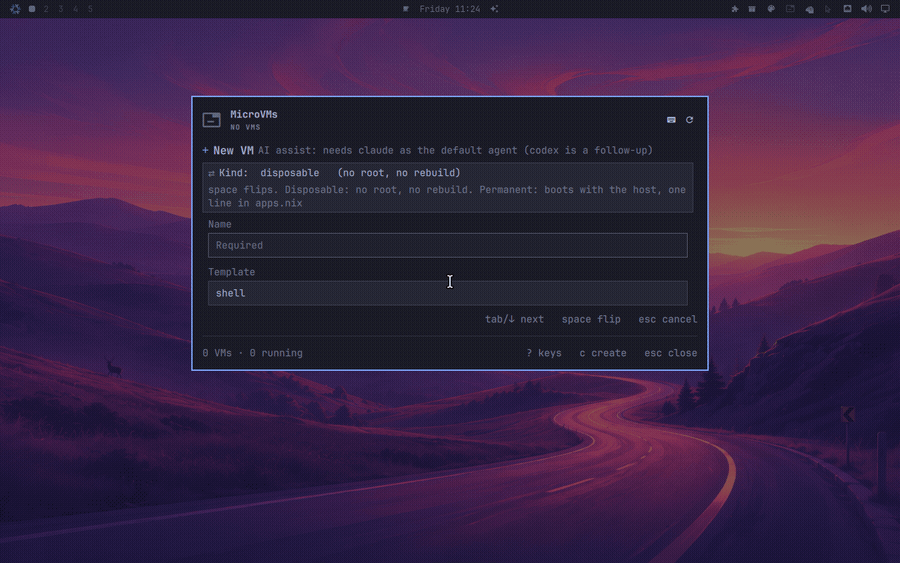Click the keyboard shortcuts icon in the MicroVMs header
The width and height of the screenshot is (900, 563).
click(671, 119)
